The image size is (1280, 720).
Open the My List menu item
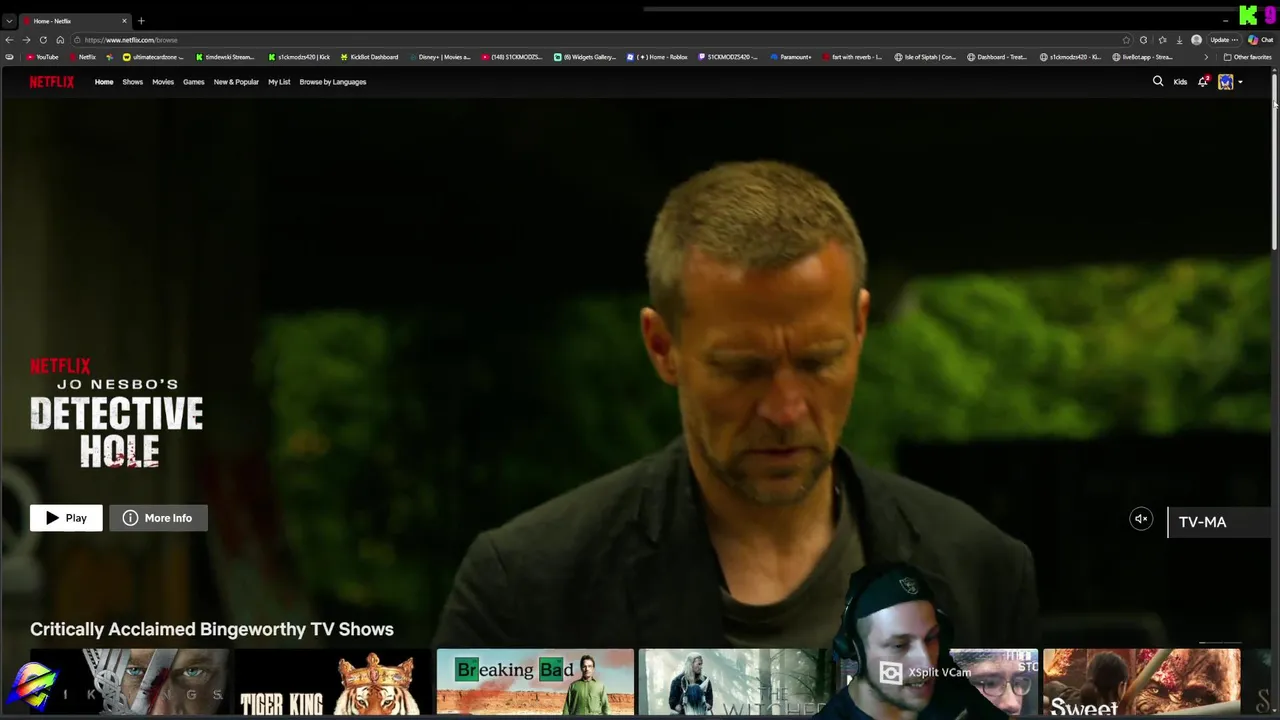coord(279,82)
